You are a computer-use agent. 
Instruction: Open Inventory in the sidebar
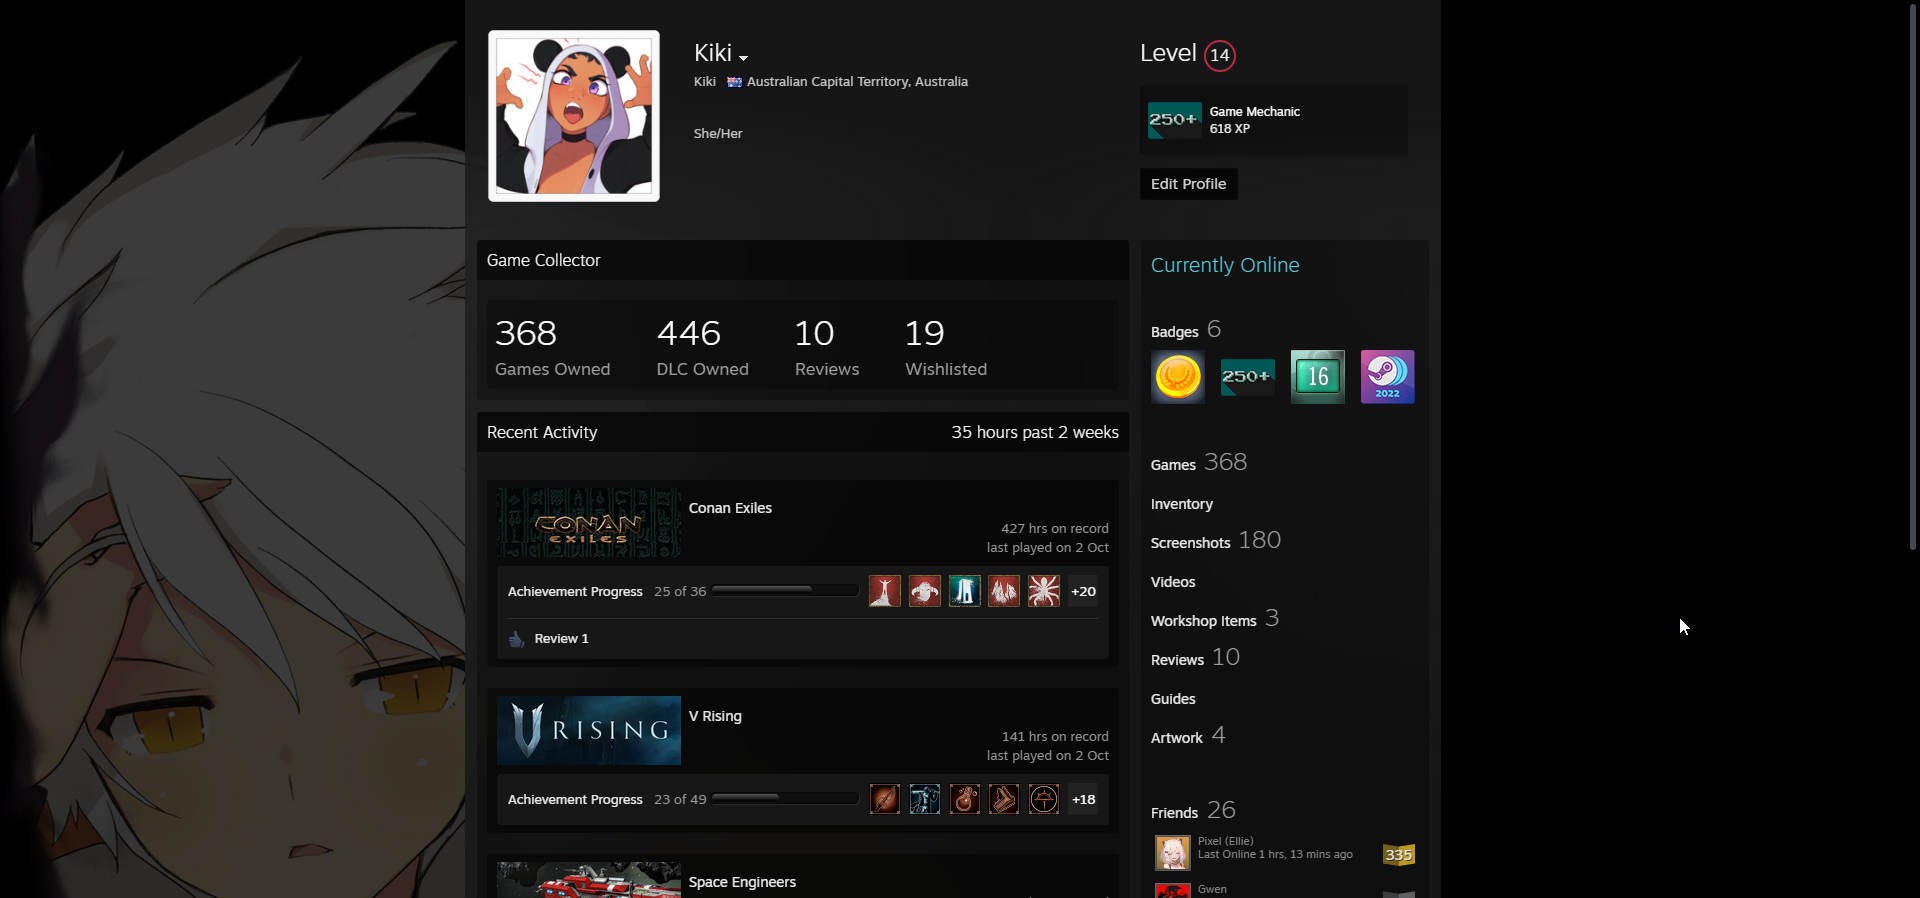point(1182,504)
